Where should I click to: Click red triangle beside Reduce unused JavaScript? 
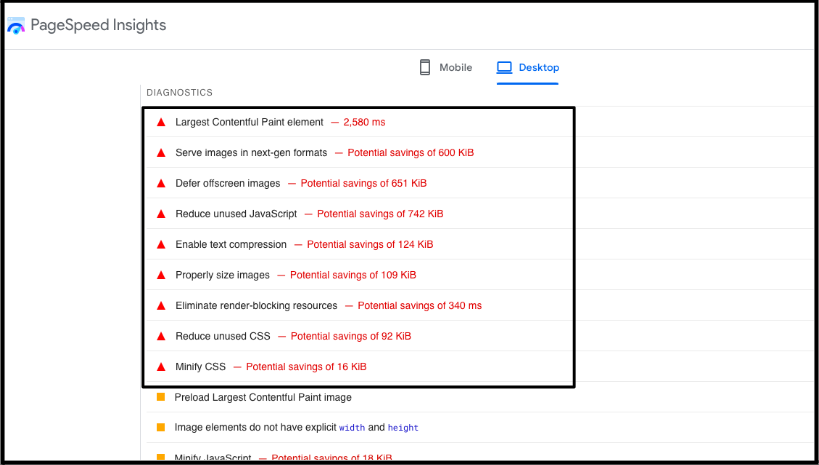[x=161, y=214]
